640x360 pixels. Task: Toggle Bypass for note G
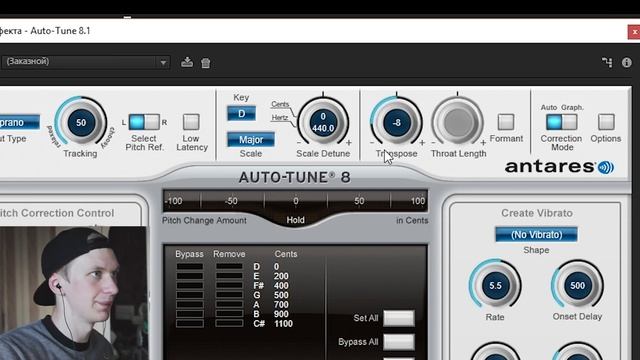(190, 295)
